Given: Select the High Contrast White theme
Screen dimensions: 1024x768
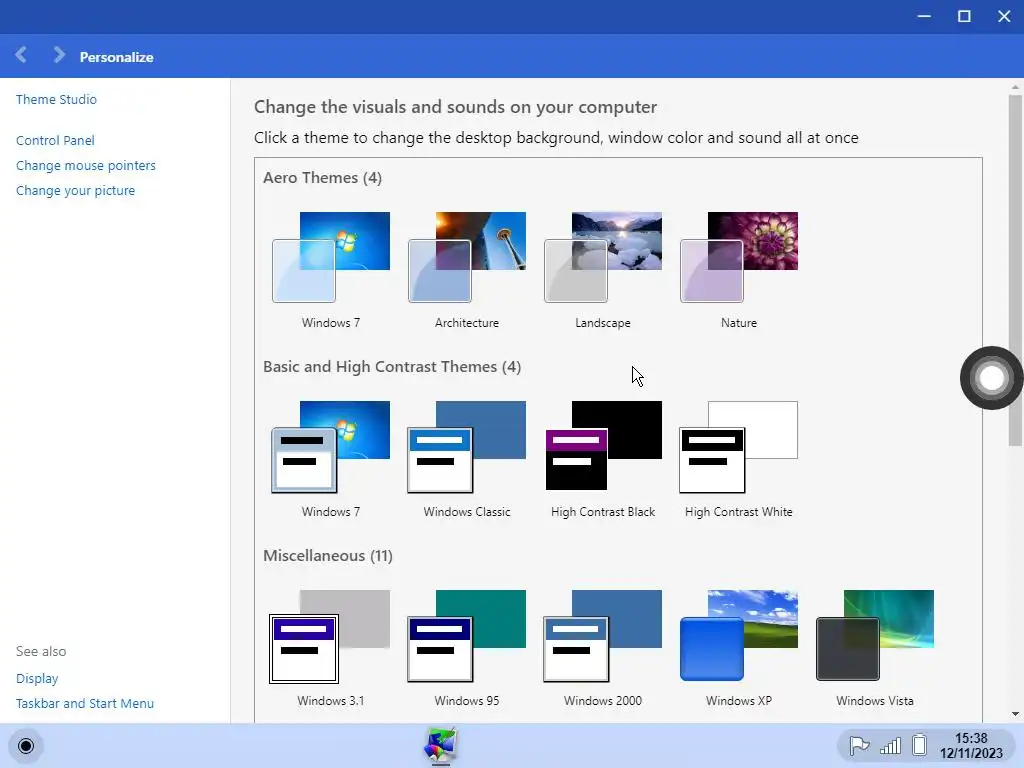Looking at the screenshot, I should coord(739,458).
